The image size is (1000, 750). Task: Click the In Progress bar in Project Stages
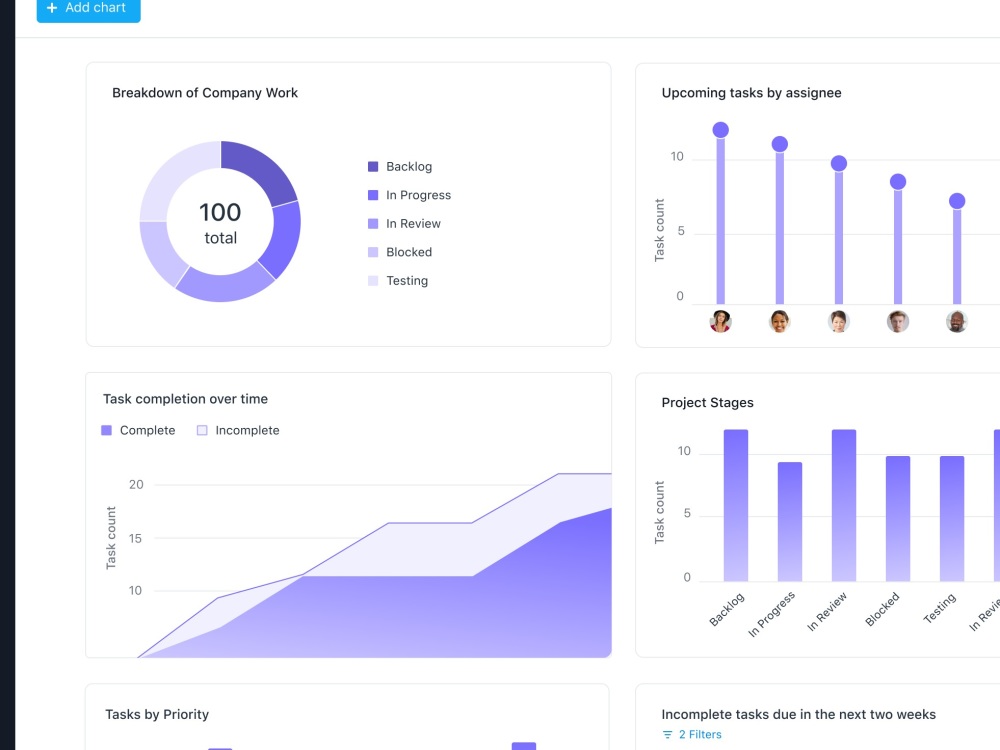tap(790, 522)
